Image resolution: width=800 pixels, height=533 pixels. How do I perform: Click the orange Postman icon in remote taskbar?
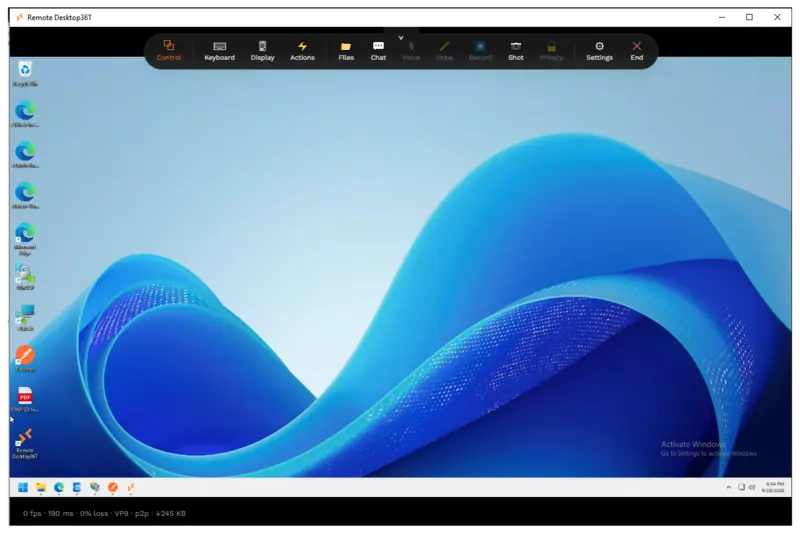113,488
